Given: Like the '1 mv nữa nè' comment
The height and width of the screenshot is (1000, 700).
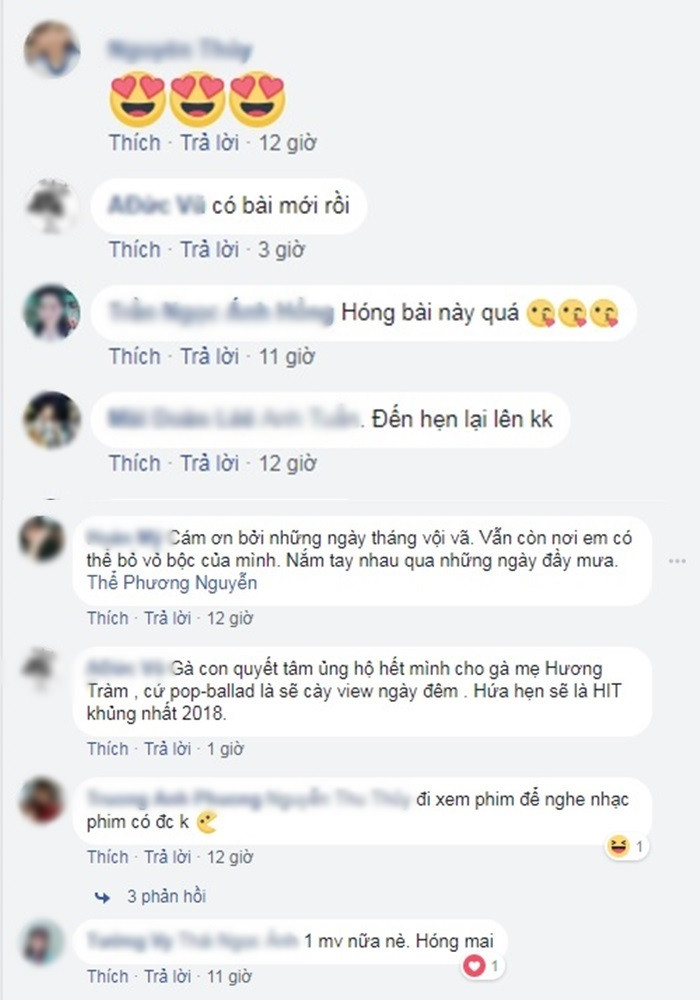Looking at the screenshot, I should [108, 976].
